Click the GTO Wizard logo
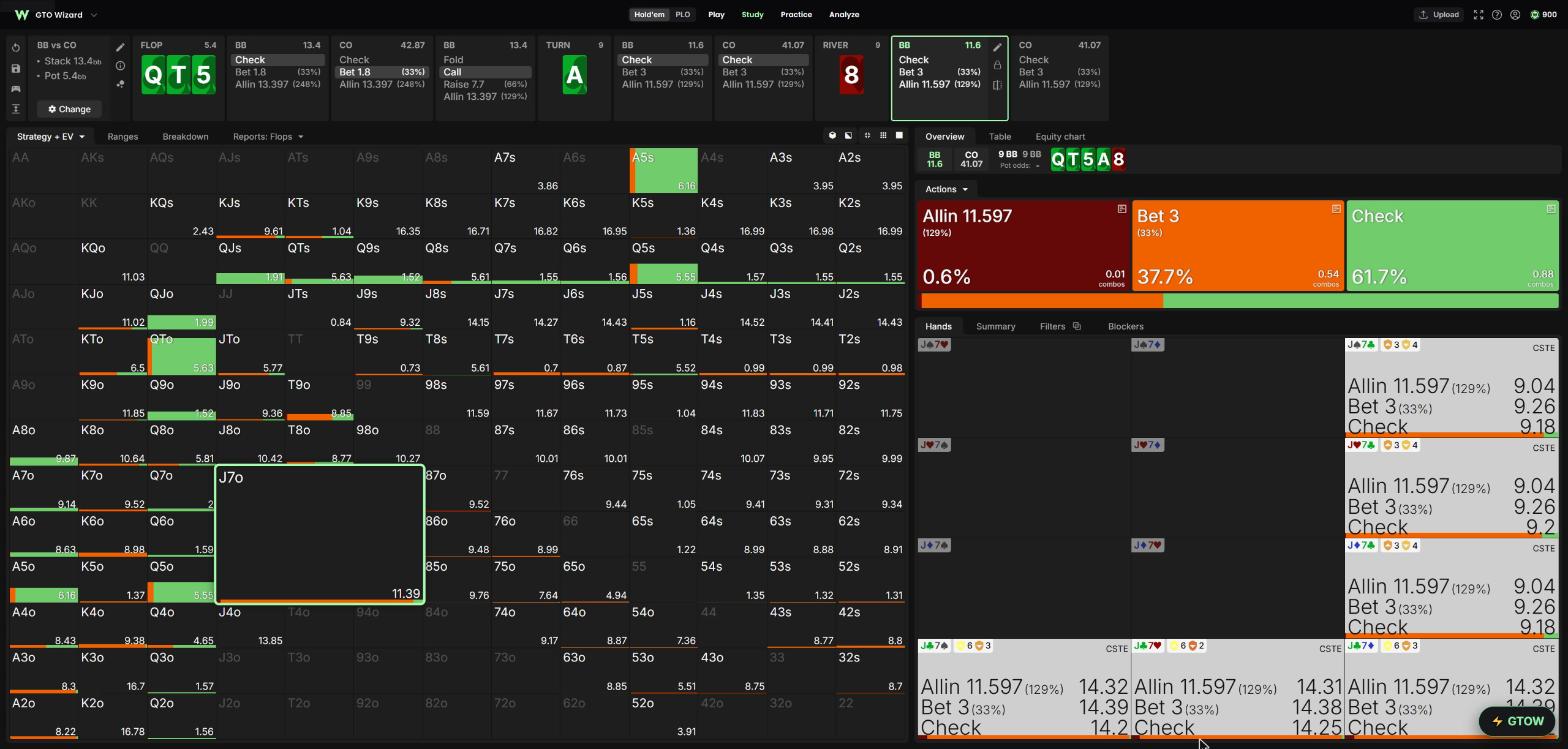 [x=22, y=15]
